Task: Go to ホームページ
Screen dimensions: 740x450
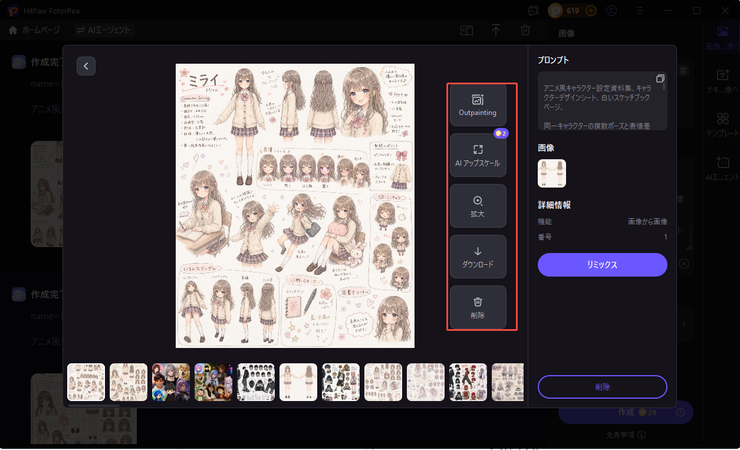Action: (34, 30)
